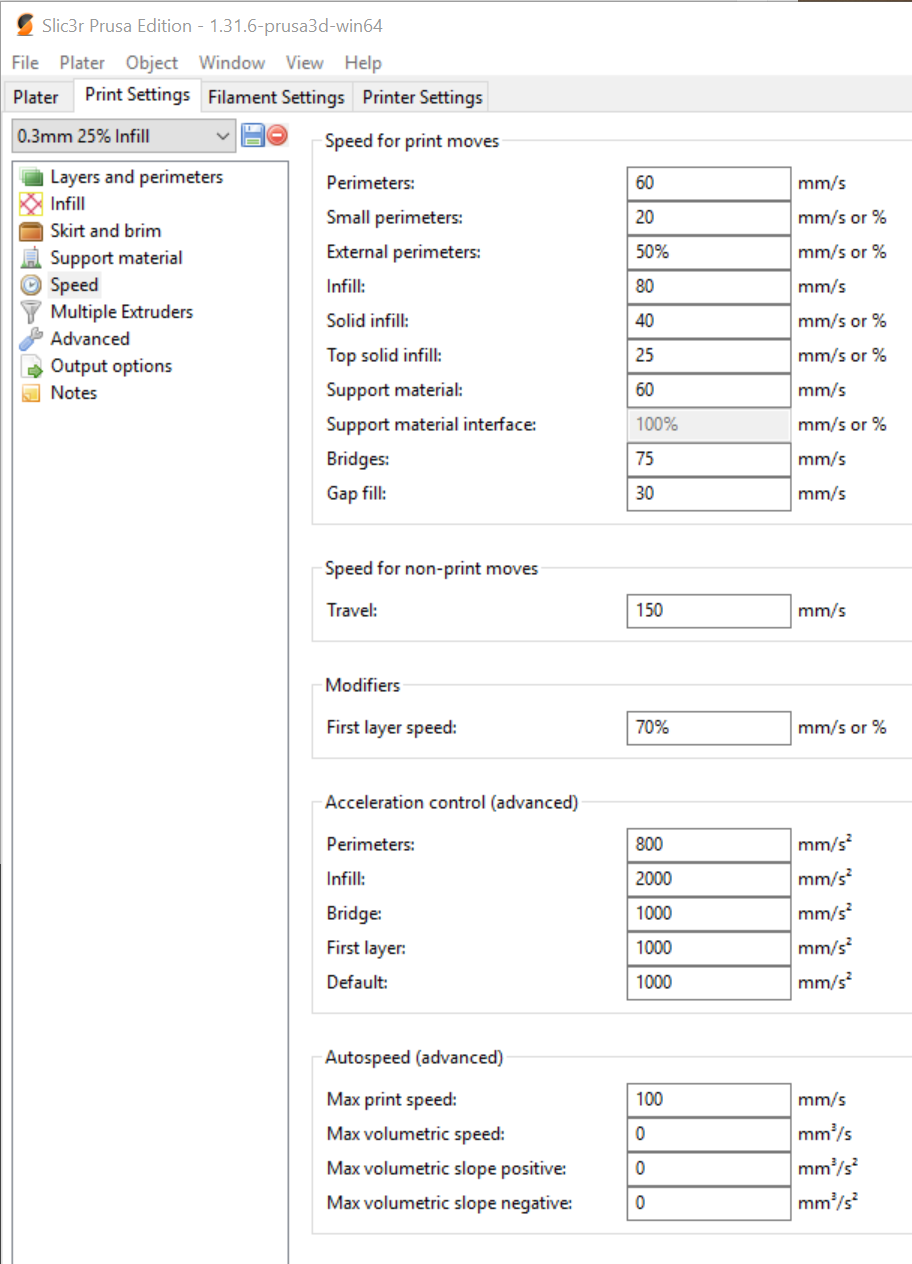Click the Infill speed field showing 80
The width and height of the screenshot is (912, 1264).
point(709,286)
